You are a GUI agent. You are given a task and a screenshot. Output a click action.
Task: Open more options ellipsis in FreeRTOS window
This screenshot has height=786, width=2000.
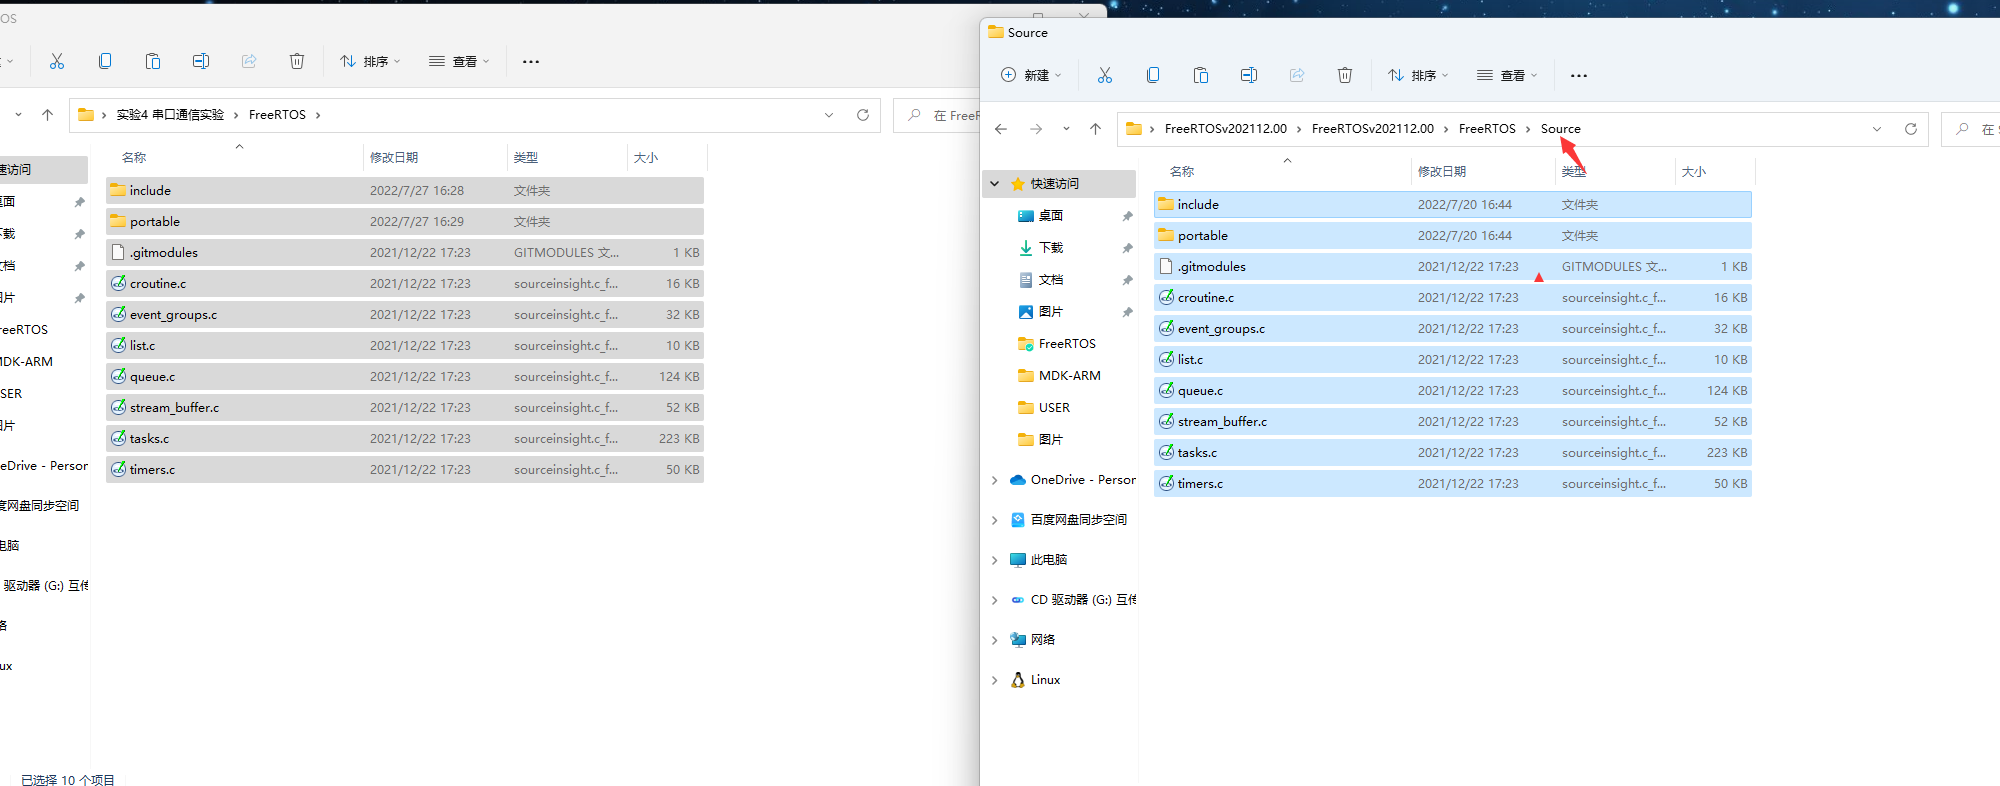tap(530, 61)
